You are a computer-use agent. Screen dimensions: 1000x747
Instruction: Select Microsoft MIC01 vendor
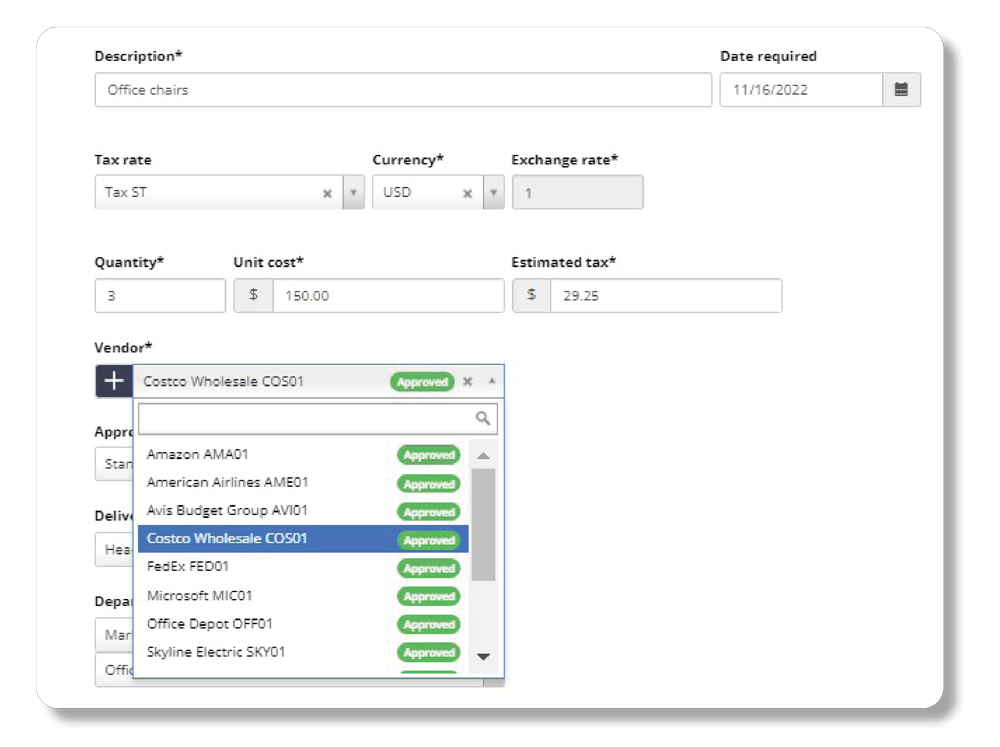[303, 596]
